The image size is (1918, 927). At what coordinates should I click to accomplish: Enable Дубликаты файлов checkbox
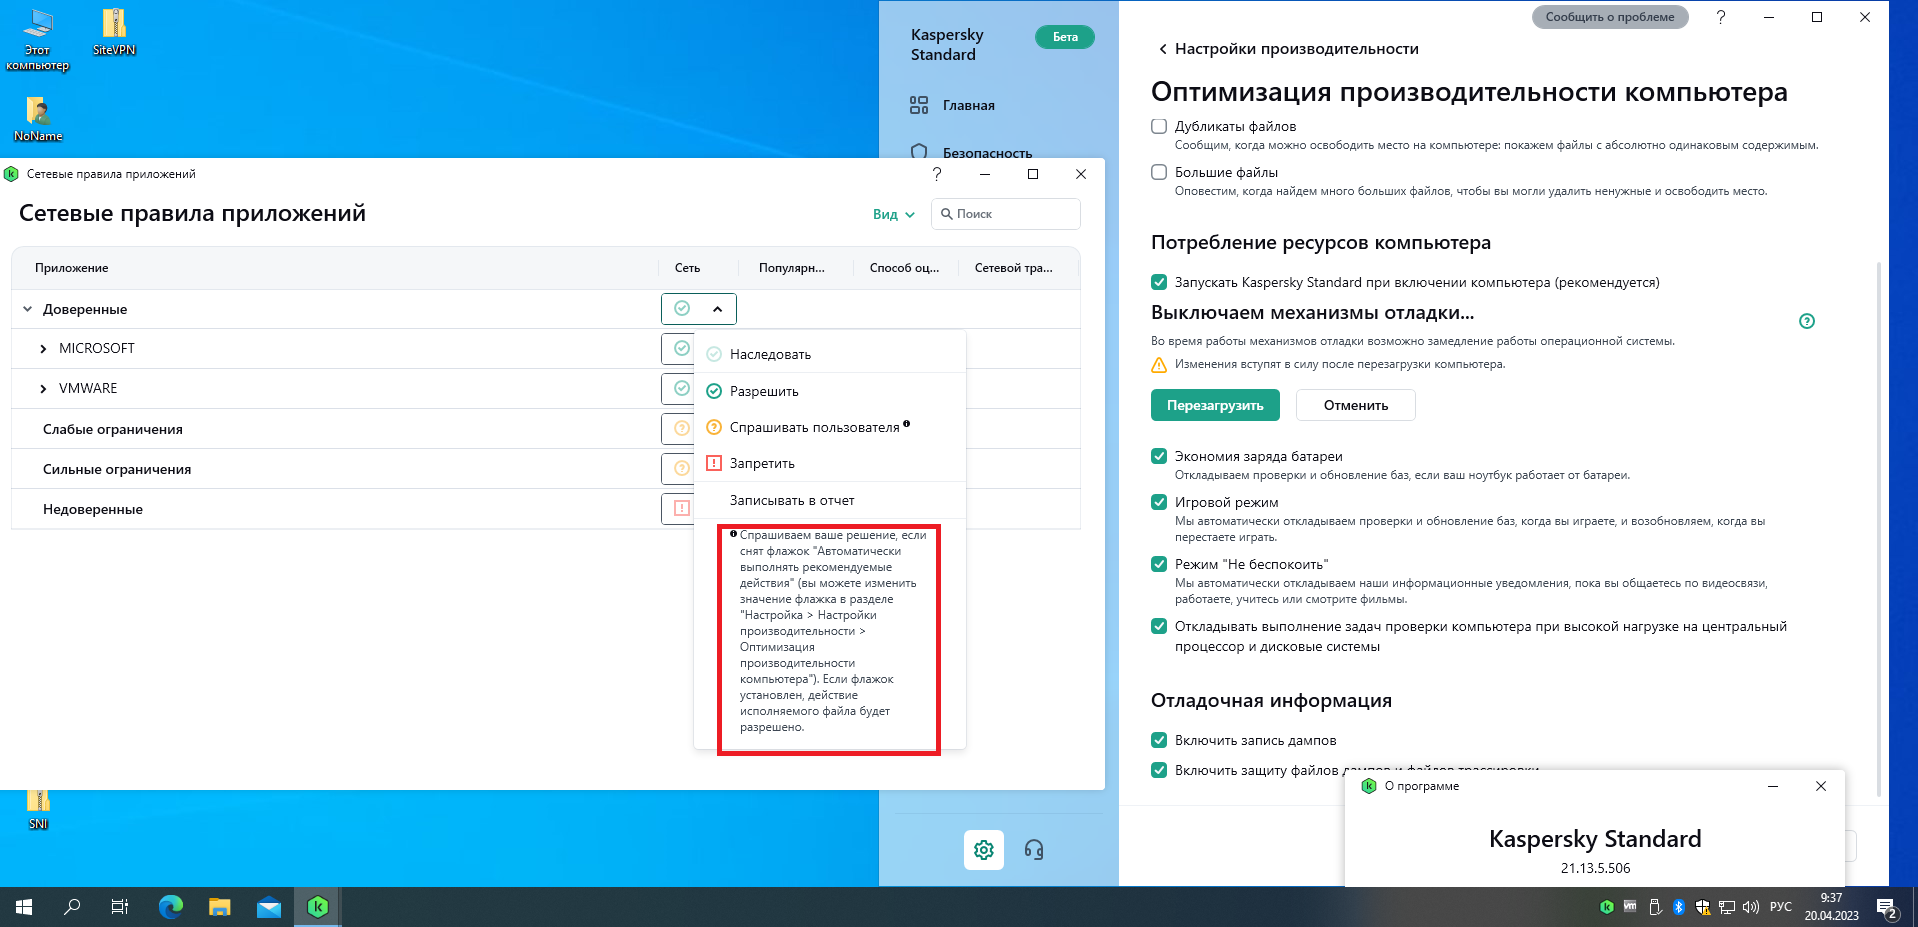[x=1159, y=126]
